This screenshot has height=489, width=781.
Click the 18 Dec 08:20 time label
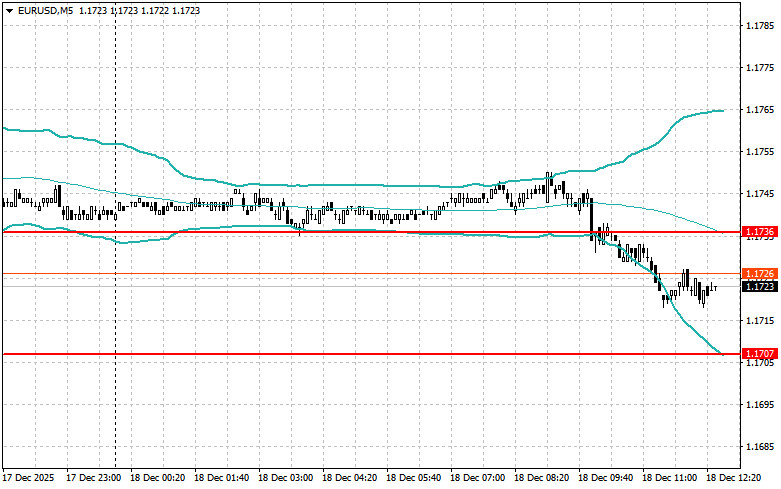541,478
